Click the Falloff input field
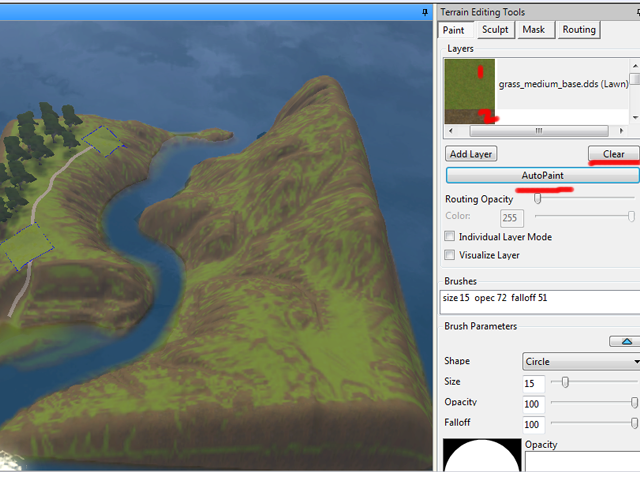This screenshot has width=640, height=480. [x=533, y=424]
